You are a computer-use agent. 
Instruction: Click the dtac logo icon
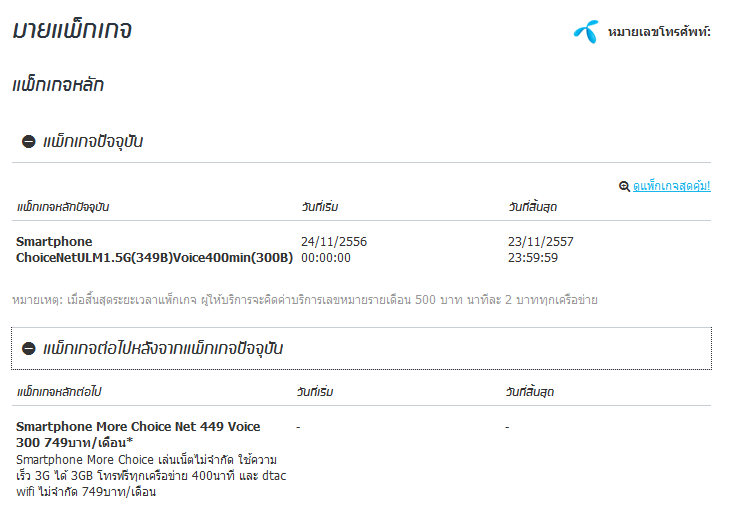tap(586, 32)
